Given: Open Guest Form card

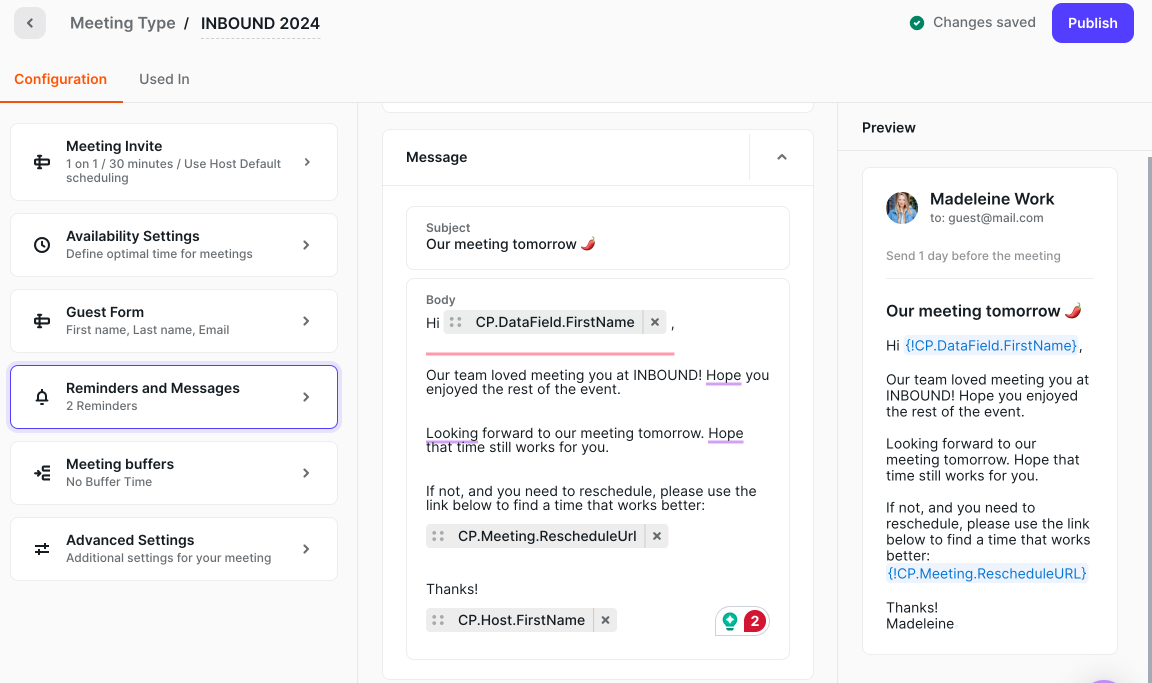Looking at the screenshot, I should 173,321.
